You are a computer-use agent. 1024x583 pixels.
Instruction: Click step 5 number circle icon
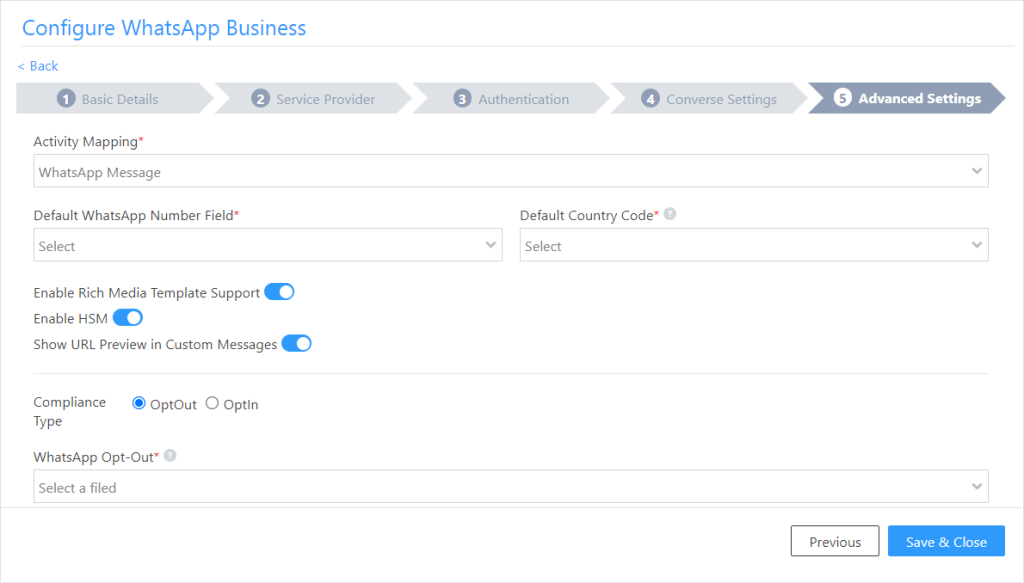(x=842, y=99)
